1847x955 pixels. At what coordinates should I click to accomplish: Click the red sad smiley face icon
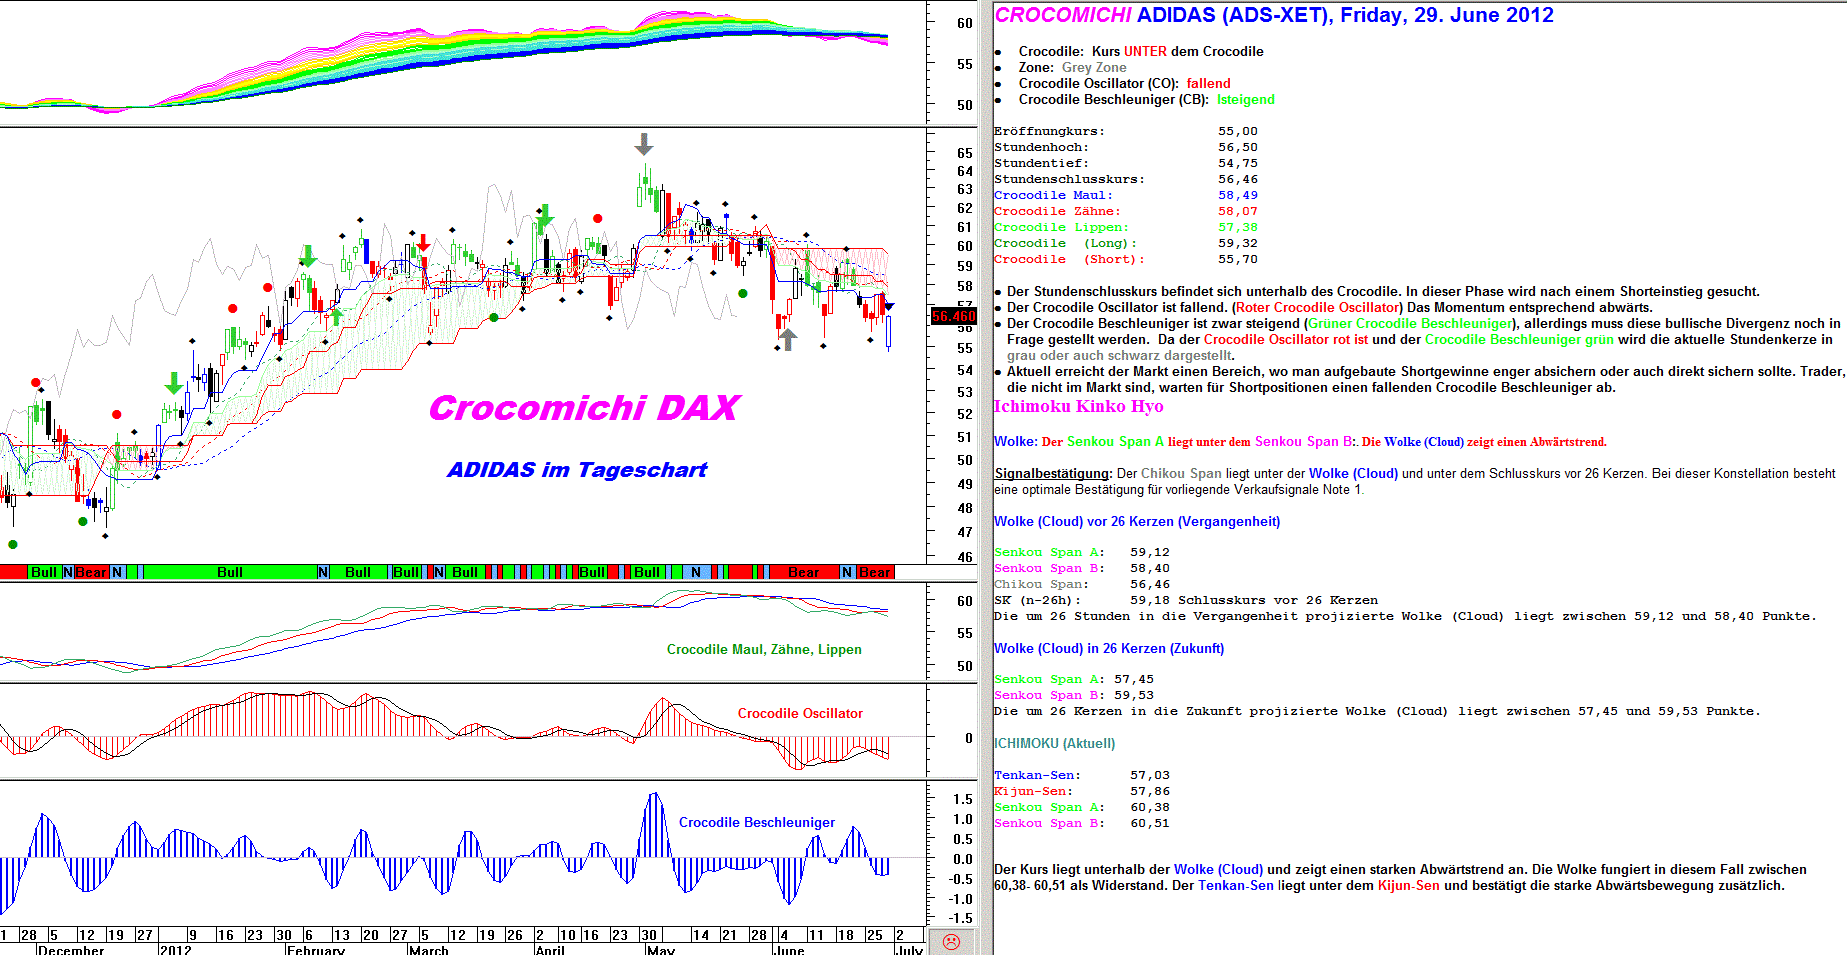click(951, 941)
